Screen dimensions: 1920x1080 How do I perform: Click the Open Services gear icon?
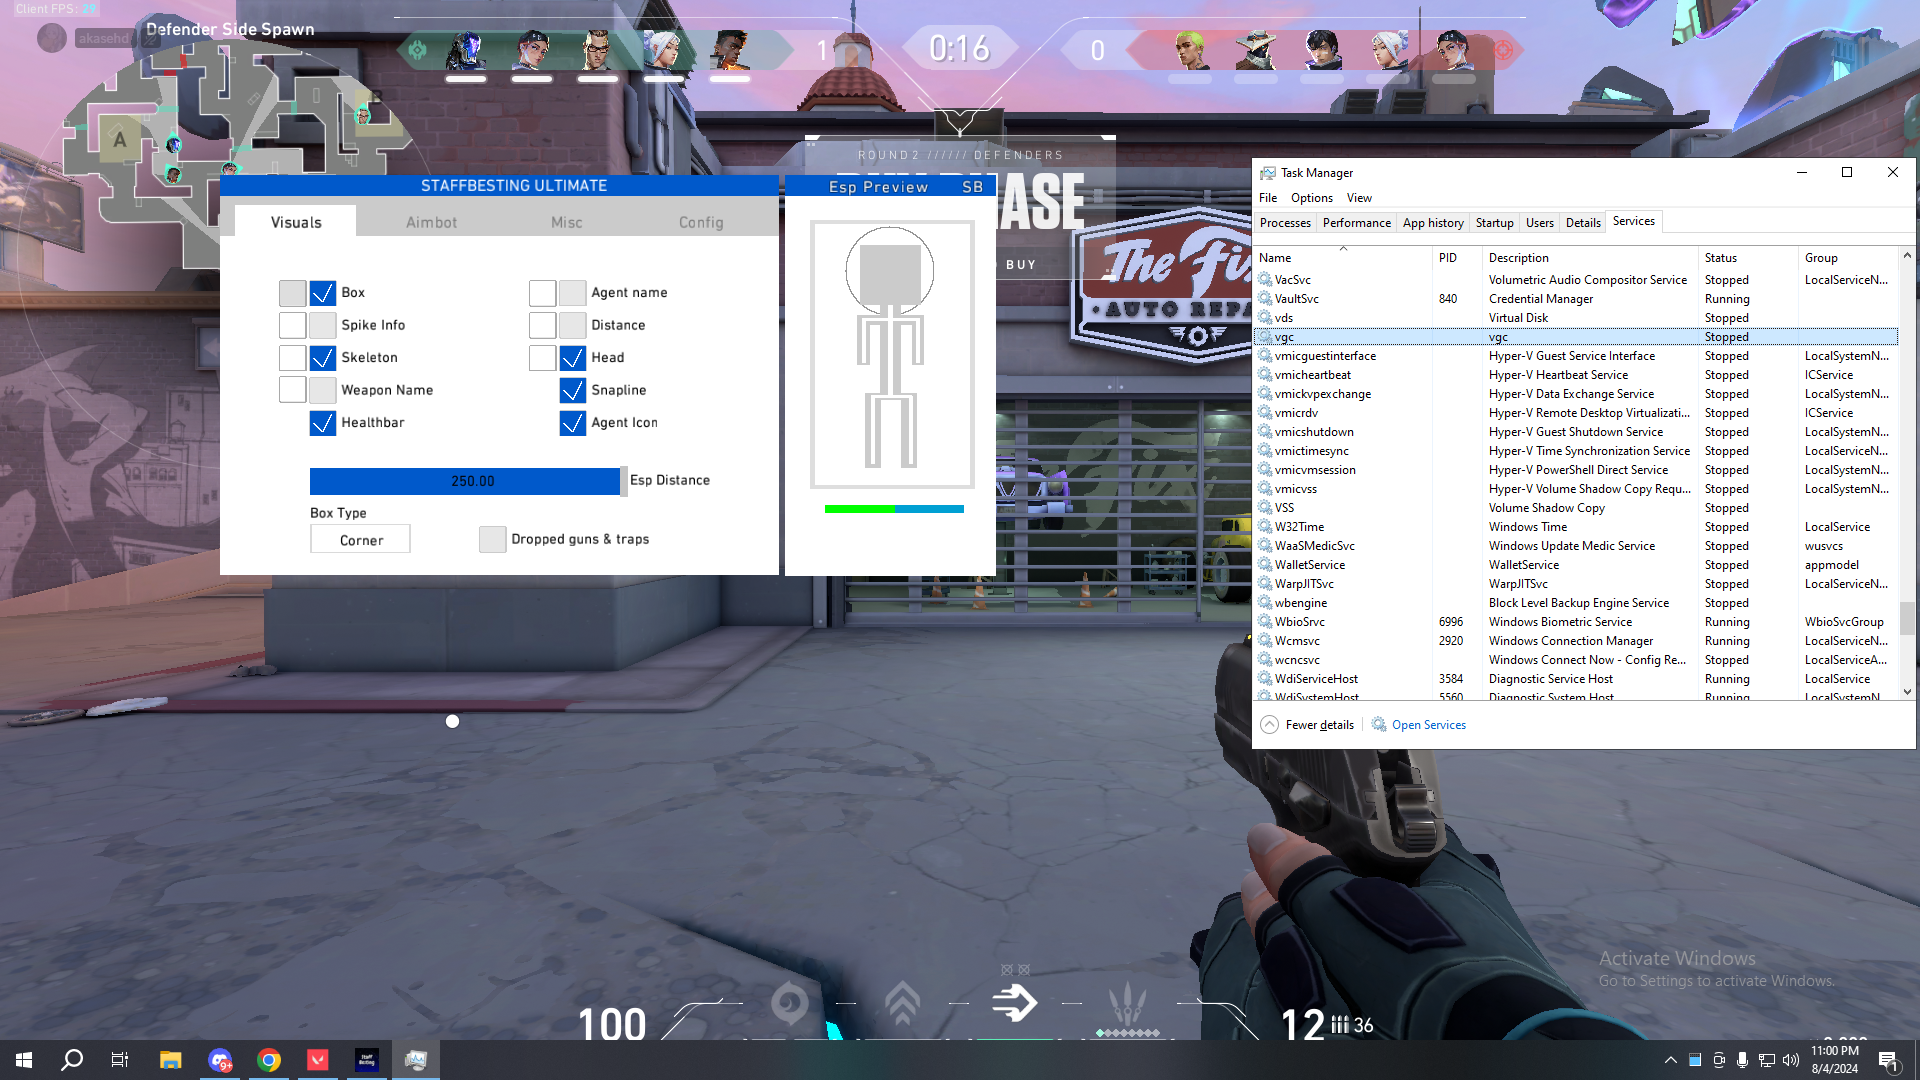tap(1379, 725)
